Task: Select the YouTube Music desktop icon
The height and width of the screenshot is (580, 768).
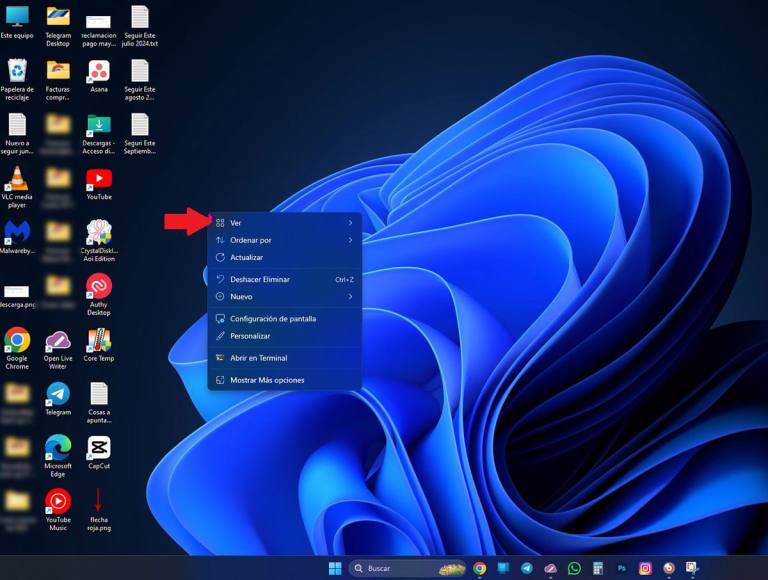Action: point(58,510)
